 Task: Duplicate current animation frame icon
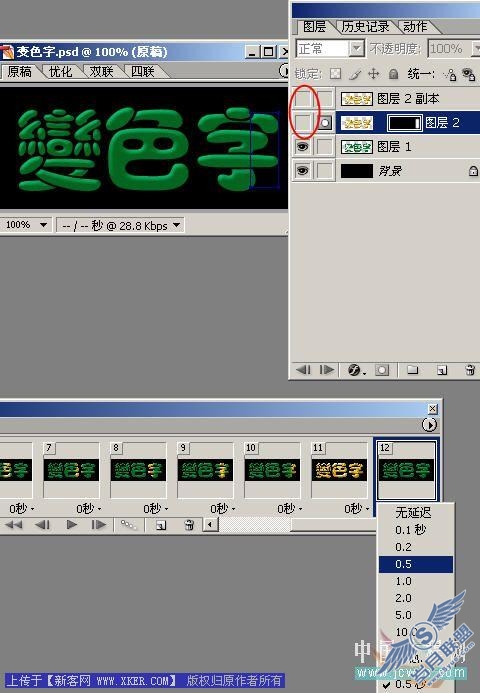tap(161, 525)
